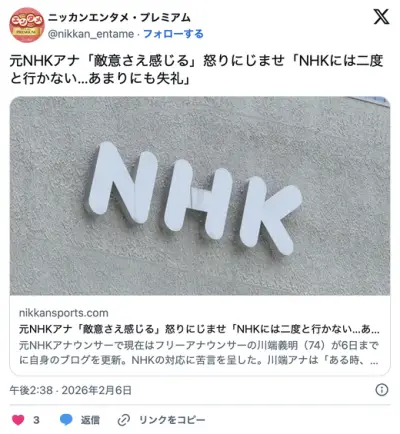The width and height of the screenshot is (400, 434).
Task: Click the nikkansports.com domain text
Action: click(64, 313)
